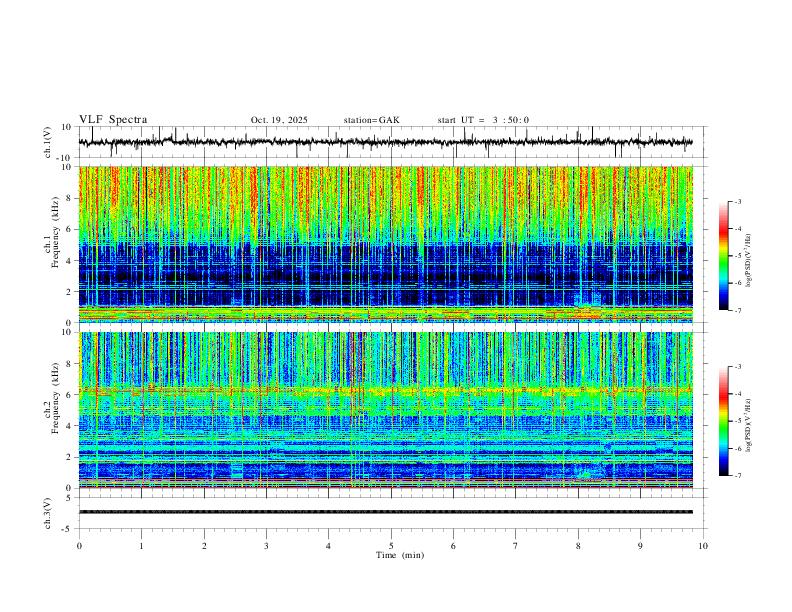Screen dimensions: 792x612
Task: Click time axis tick label "6"
Action: [453, 546]
